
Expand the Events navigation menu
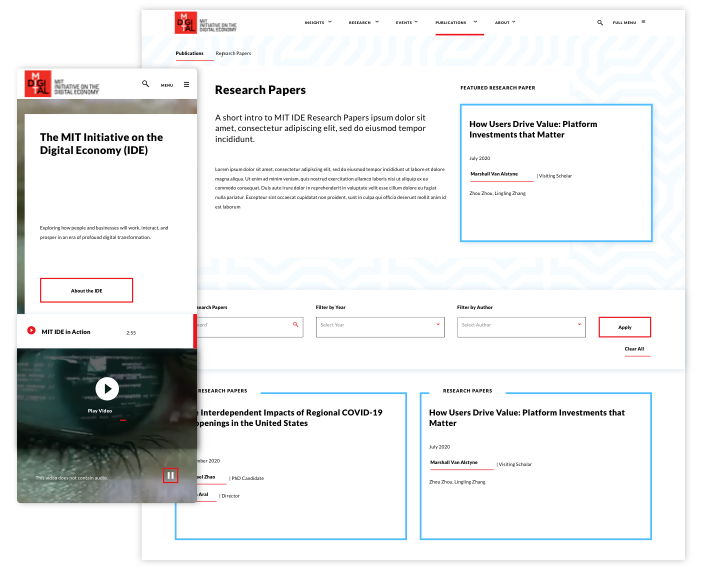tap(407, 22)
